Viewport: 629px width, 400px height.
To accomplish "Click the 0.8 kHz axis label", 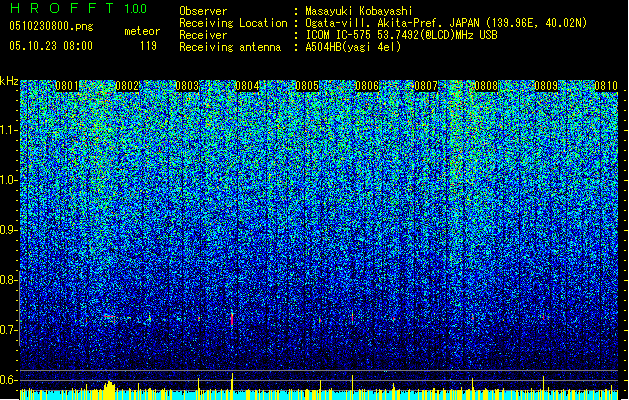I will (8, 280).
